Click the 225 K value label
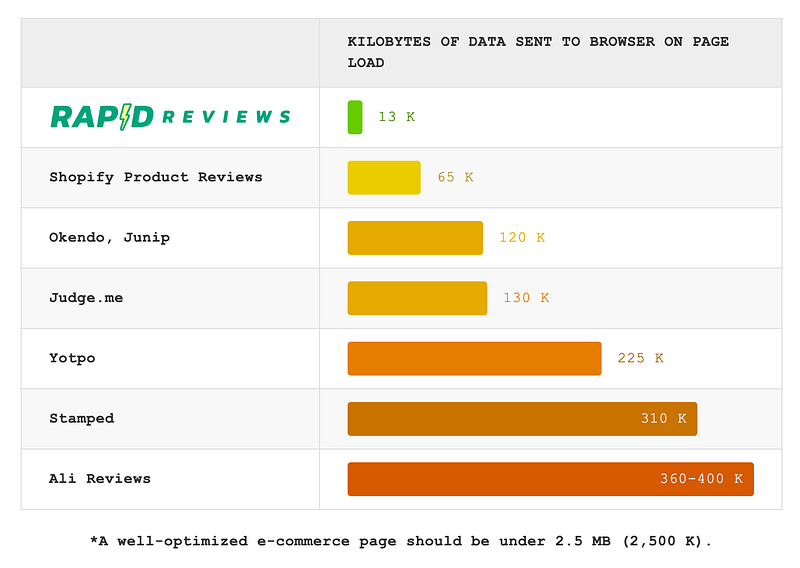This screenshot has height=568, width=800. point(640,358)
